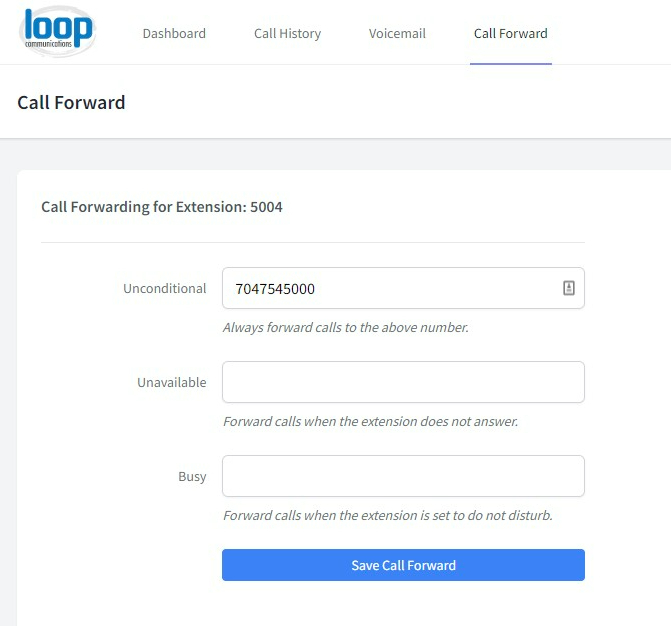Click the Unavailable field label
The height and width of the screenshot is (626, 671).
click(x=172, y=382)
